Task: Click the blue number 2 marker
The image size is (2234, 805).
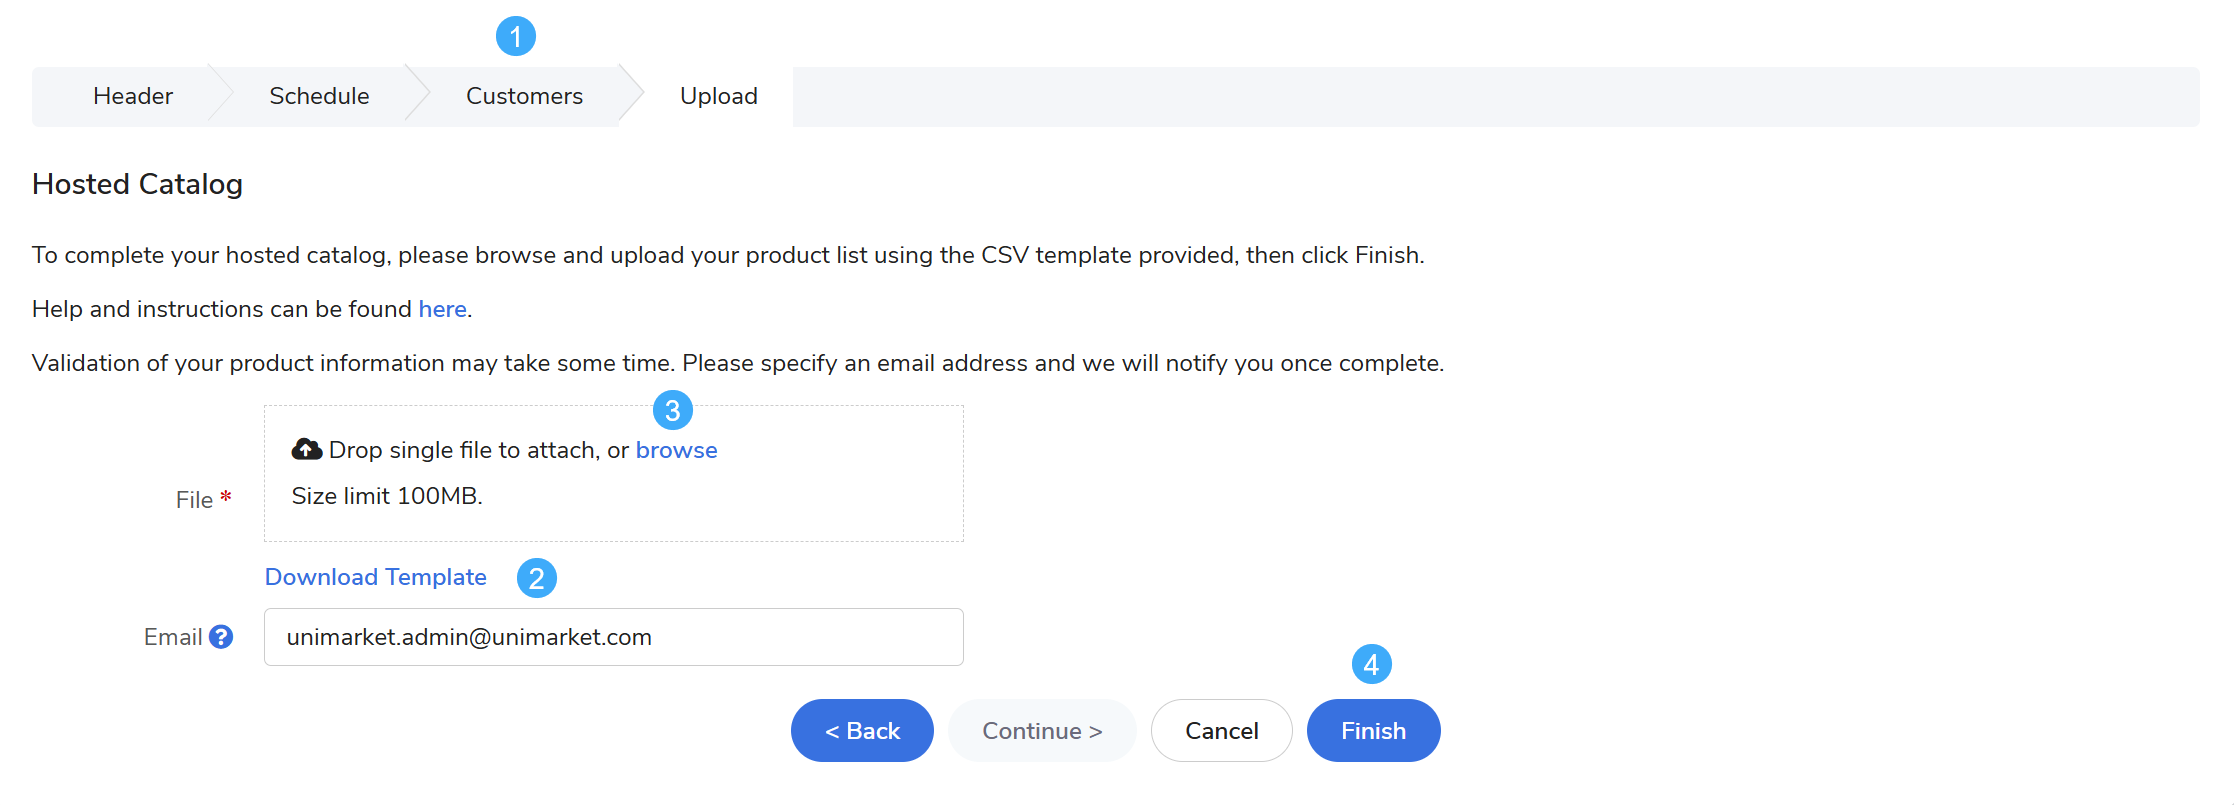Action: [537, 578]
